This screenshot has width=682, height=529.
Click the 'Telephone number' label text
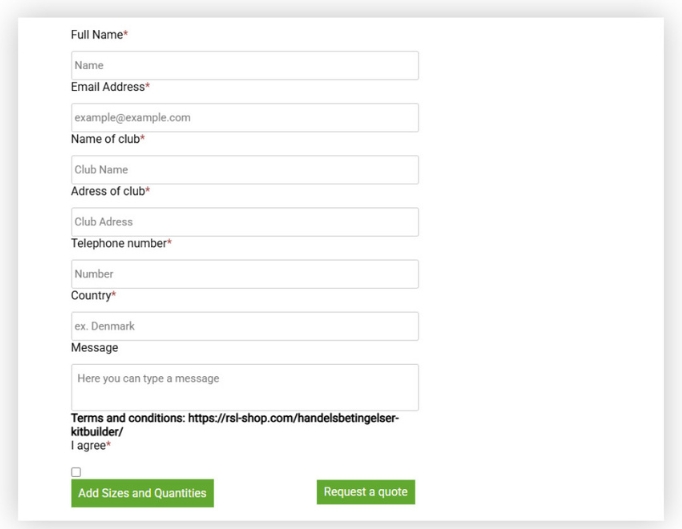118,243
